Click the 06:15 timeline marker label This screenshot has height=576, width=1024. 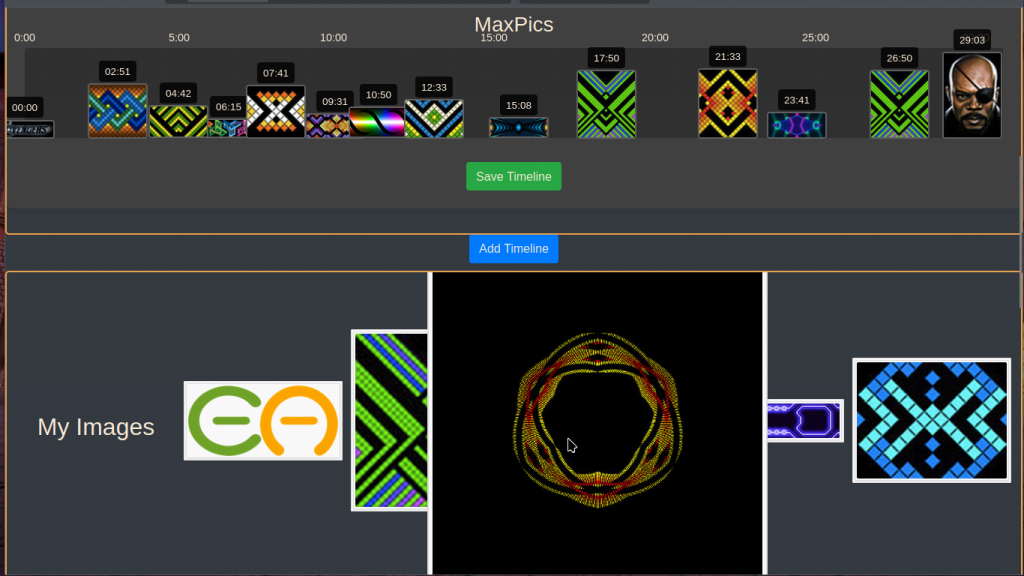pos(228,106)
